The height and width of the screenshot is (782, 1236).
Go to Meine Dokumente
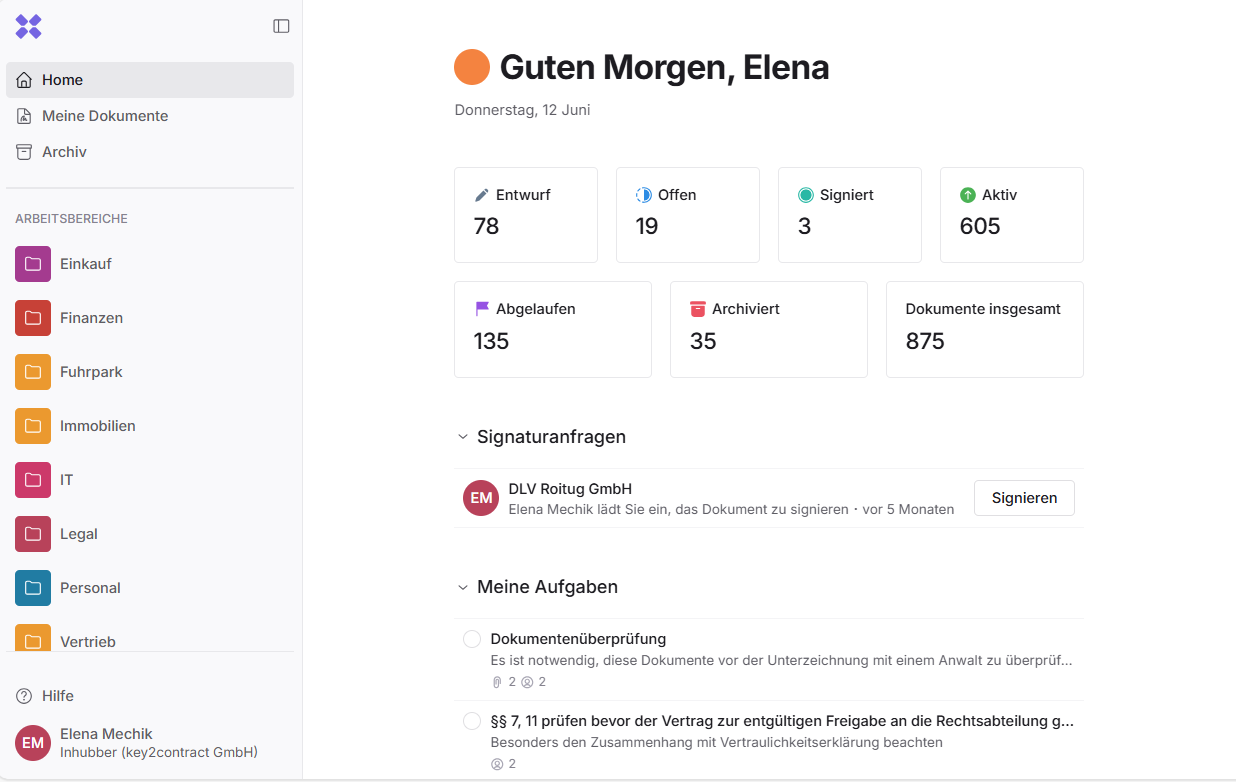tap(104, 116)
